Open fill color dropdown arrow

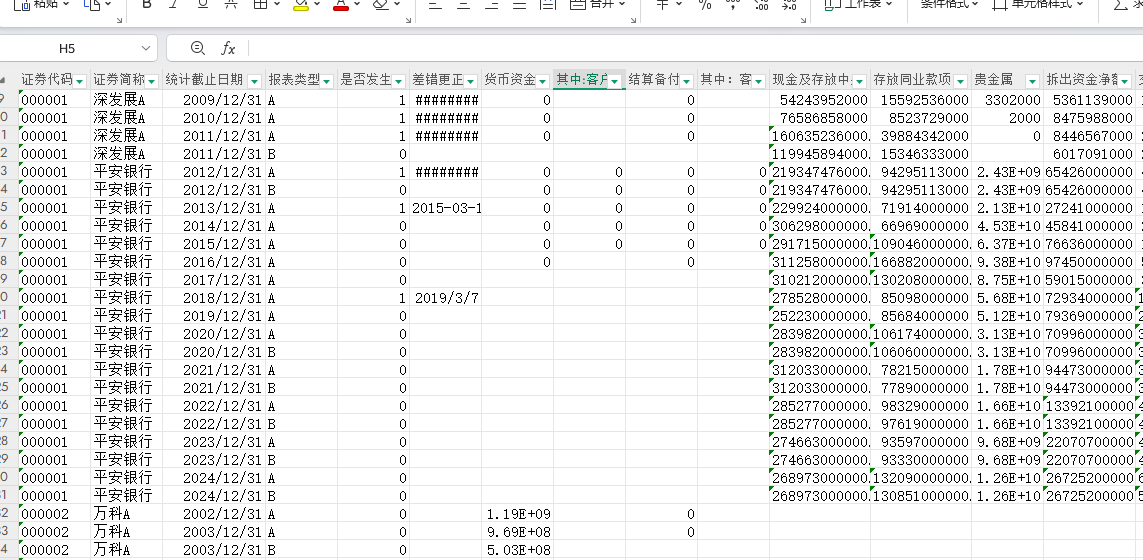point(318,4)
